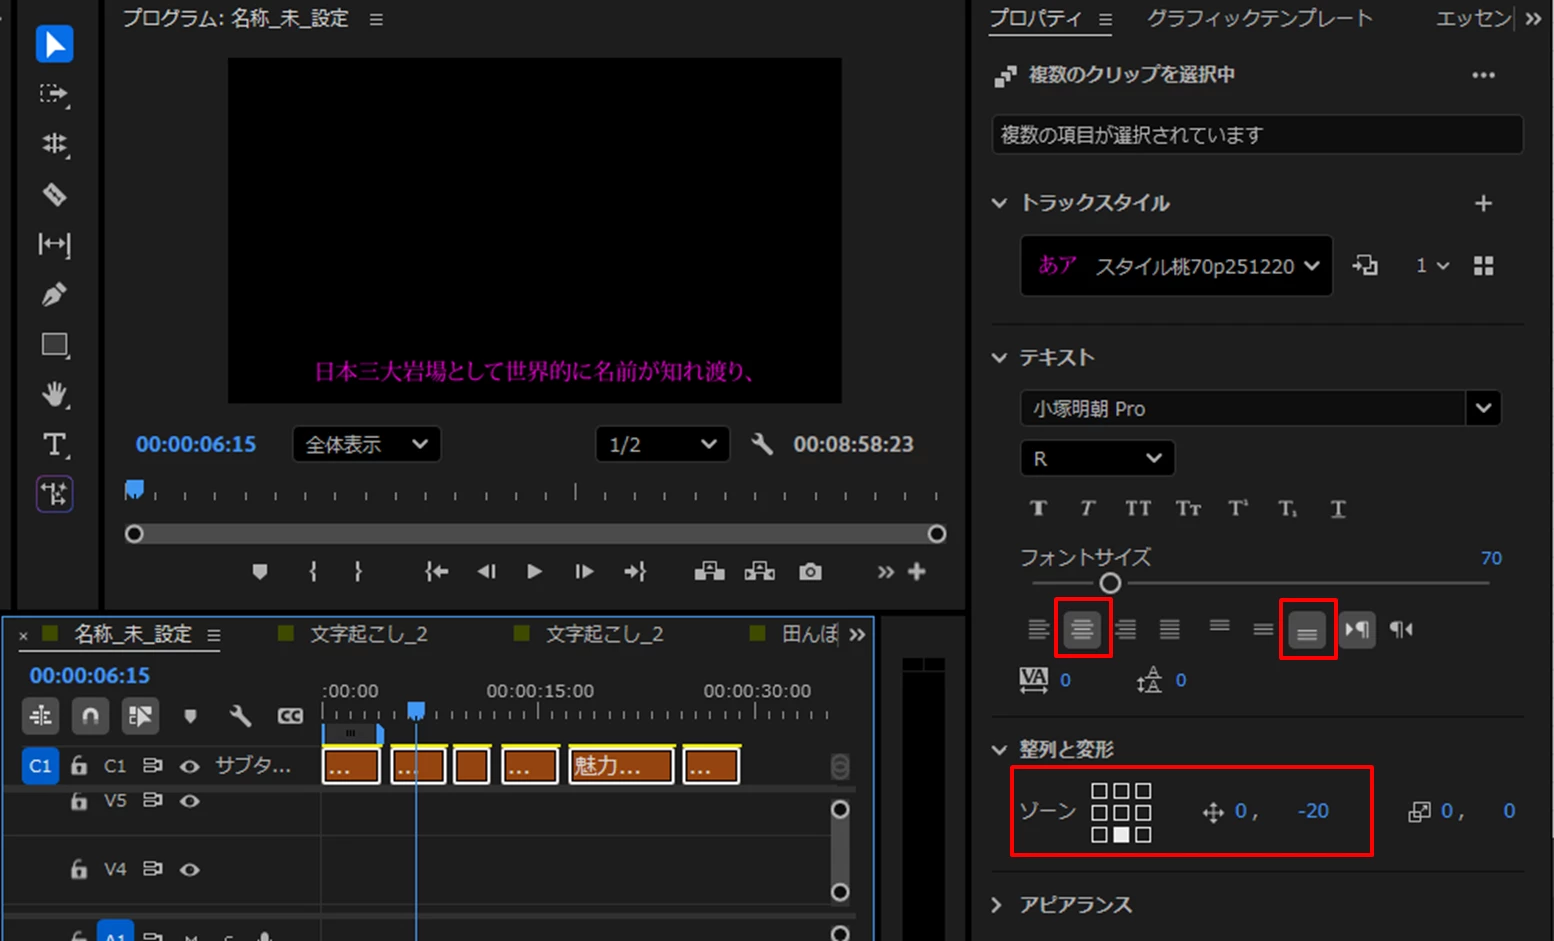
Task: Switch to the 文字起こし_2 sequence tab after 名称_未_設定
Action: 368,634
